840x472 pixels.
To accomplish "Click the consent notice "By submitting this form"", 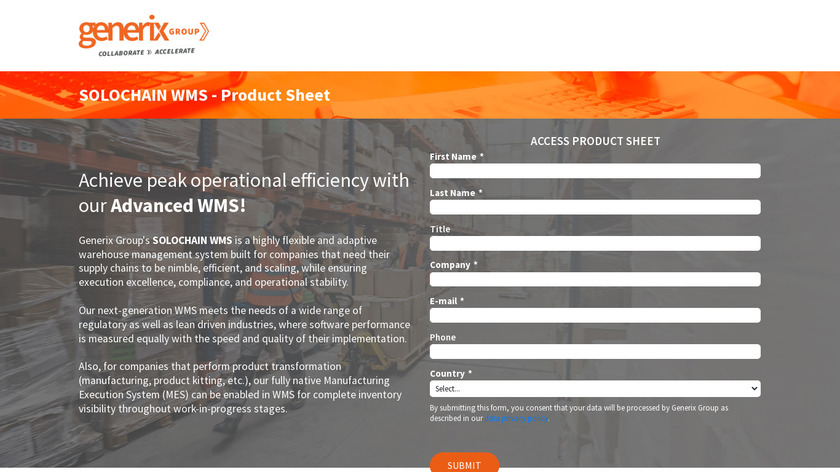I will tap(579, 413).
